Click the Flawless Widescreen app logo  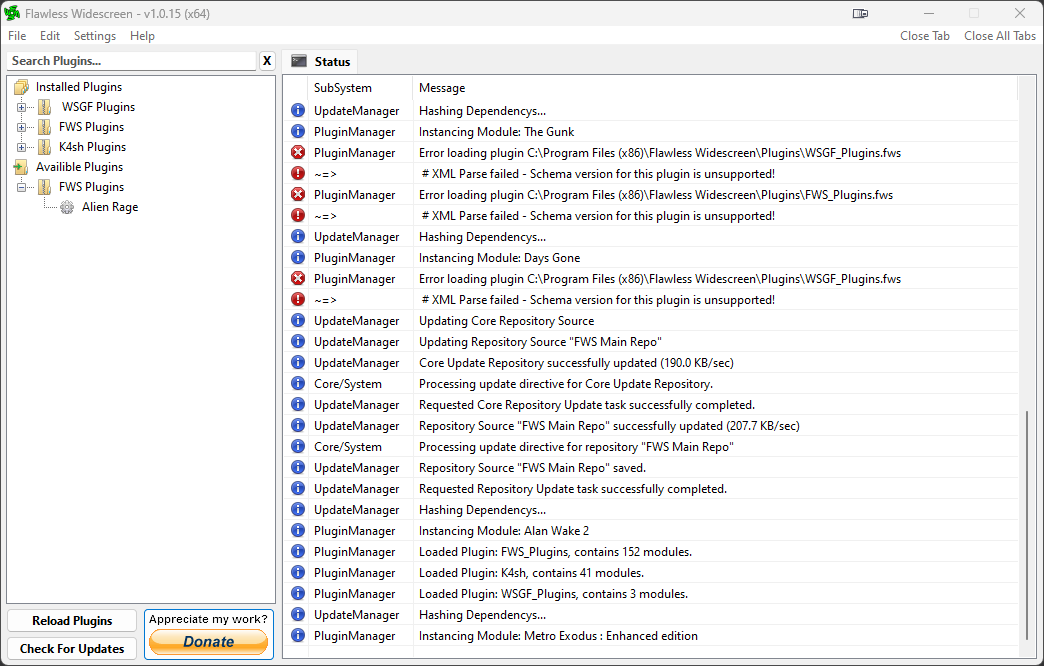tap(13, 13)
